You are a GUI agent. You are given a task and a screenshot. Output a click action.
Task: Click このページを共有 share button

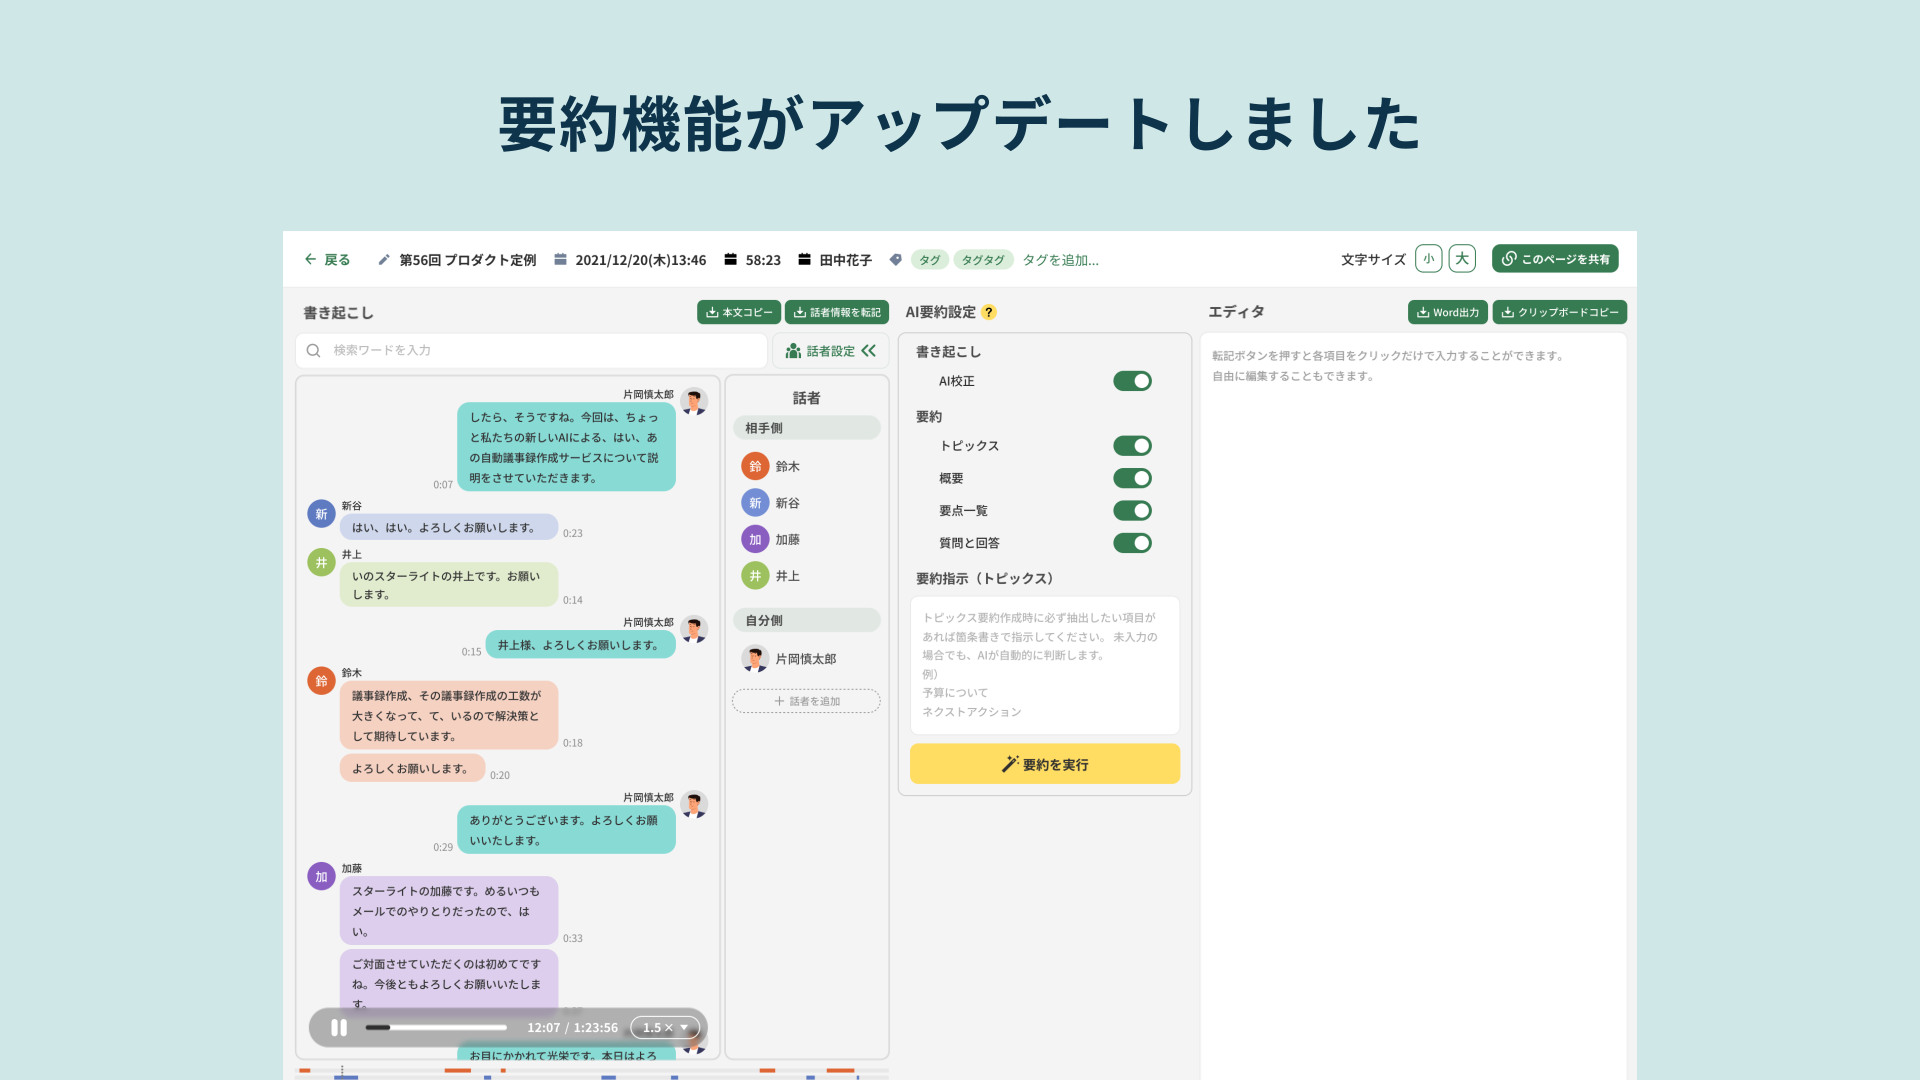(1555, 259)
